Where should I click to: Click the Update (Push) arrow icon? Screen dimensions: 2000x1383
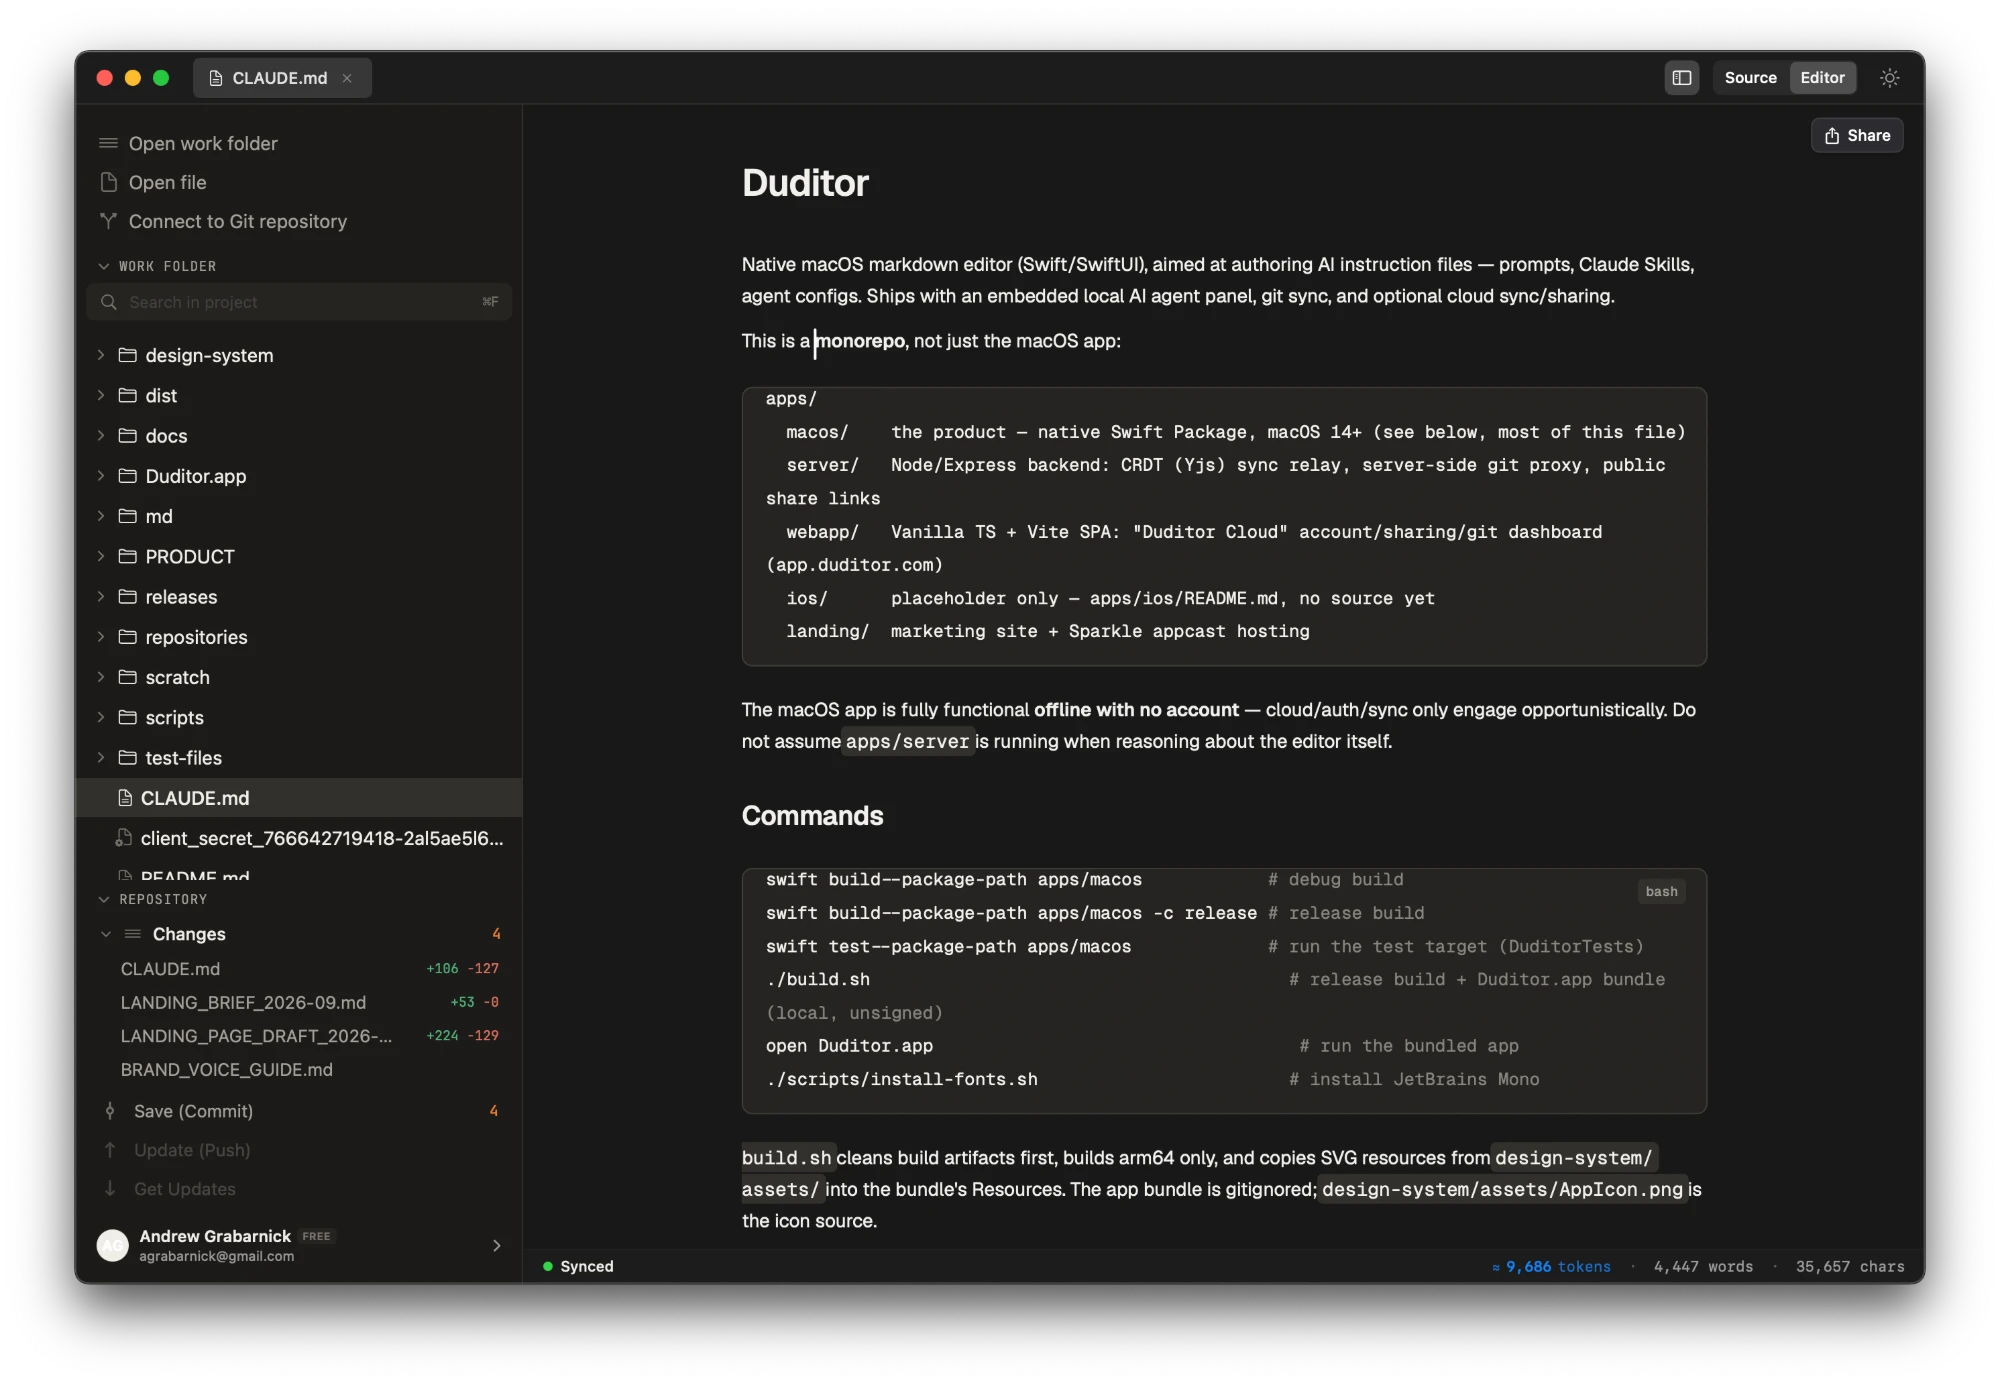tap(109, 1150)
